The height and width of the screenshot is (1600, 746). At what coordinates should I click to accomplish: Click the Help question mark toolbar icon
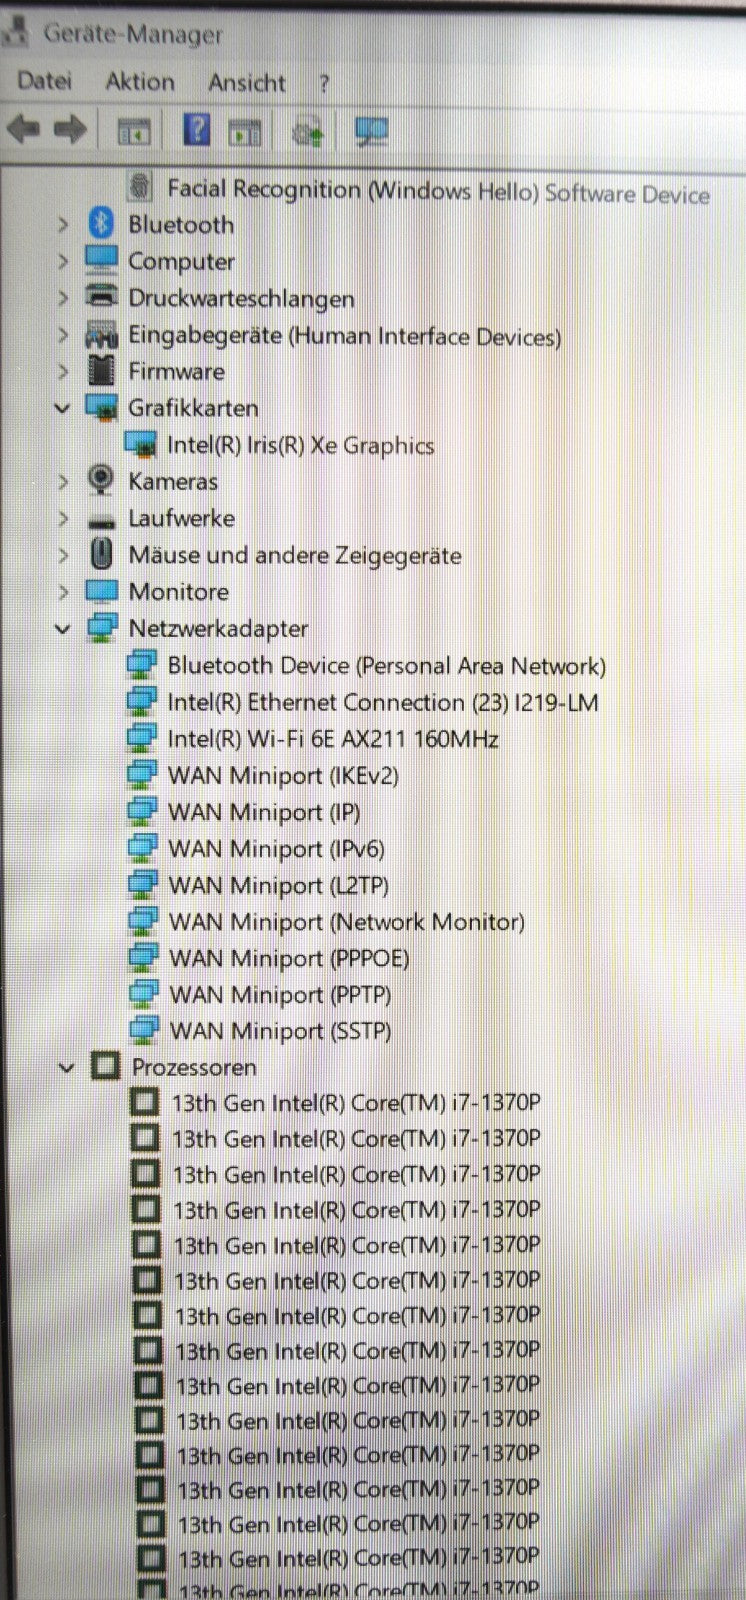197,129
